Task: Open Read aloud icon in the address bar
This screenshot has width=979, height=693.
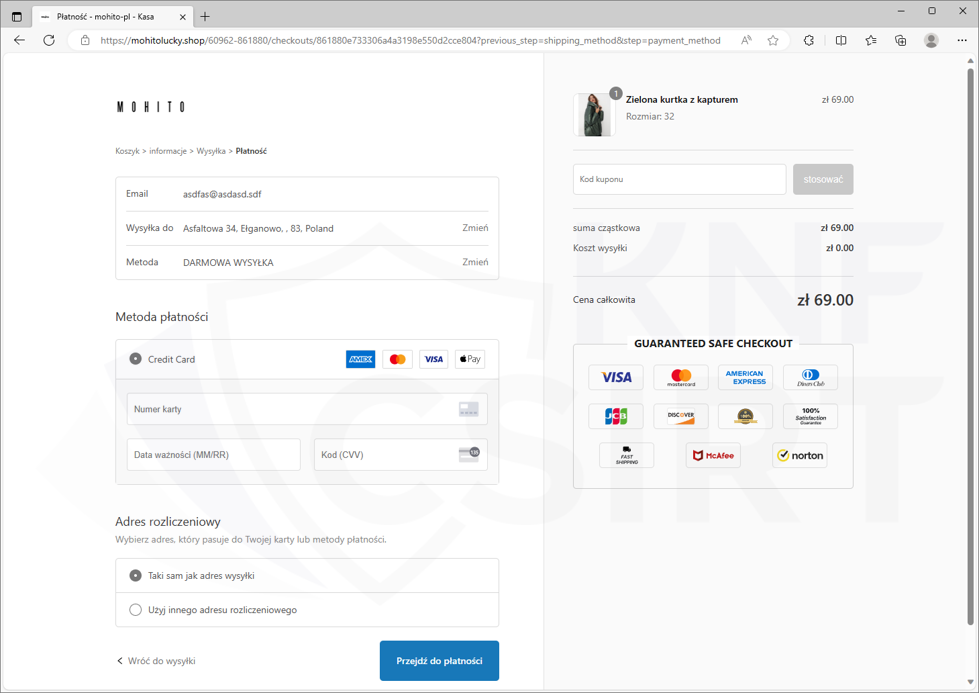Action: tap(746, 41)
